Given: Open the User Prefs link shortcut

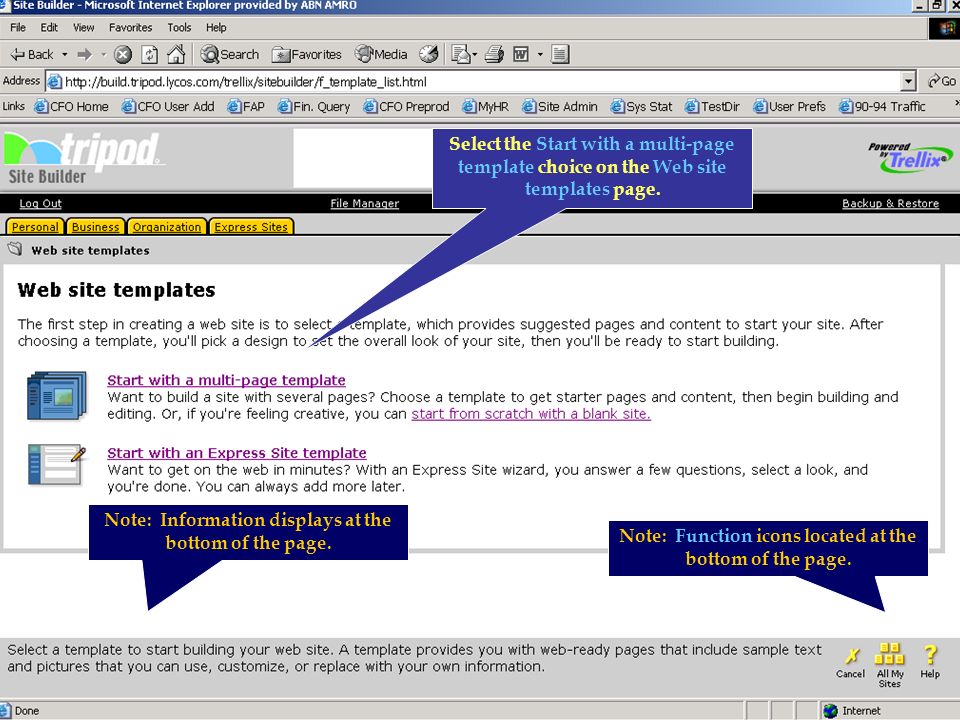Looking at the screenshot, I should point(789,107).
